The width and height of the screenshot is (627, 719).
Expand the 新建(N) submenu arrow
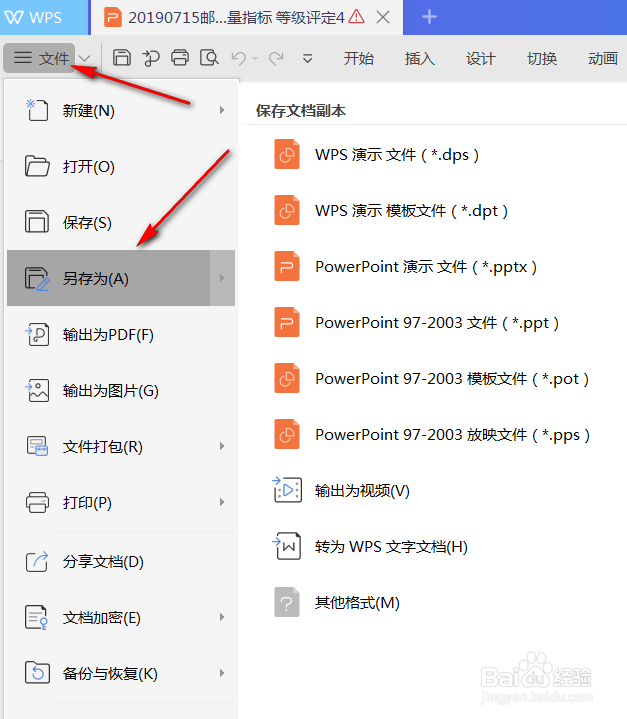[x=222, y=110]
